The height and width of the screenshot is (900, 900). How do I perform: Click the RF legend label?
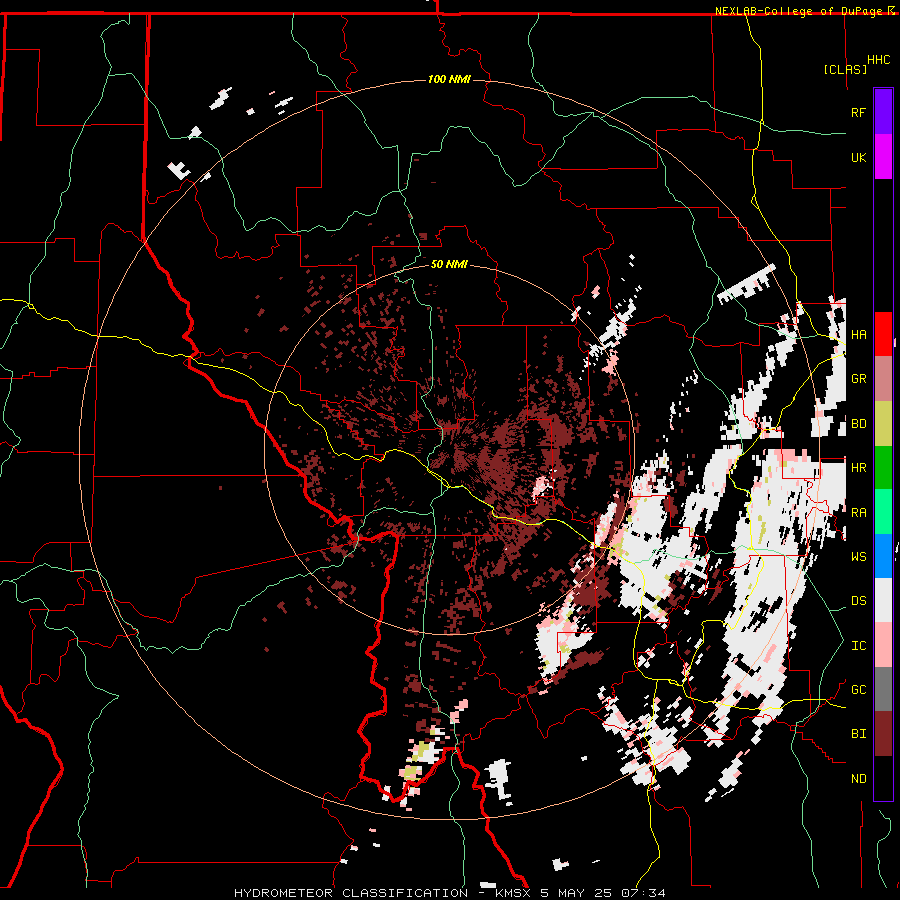(x=858, y=112)
